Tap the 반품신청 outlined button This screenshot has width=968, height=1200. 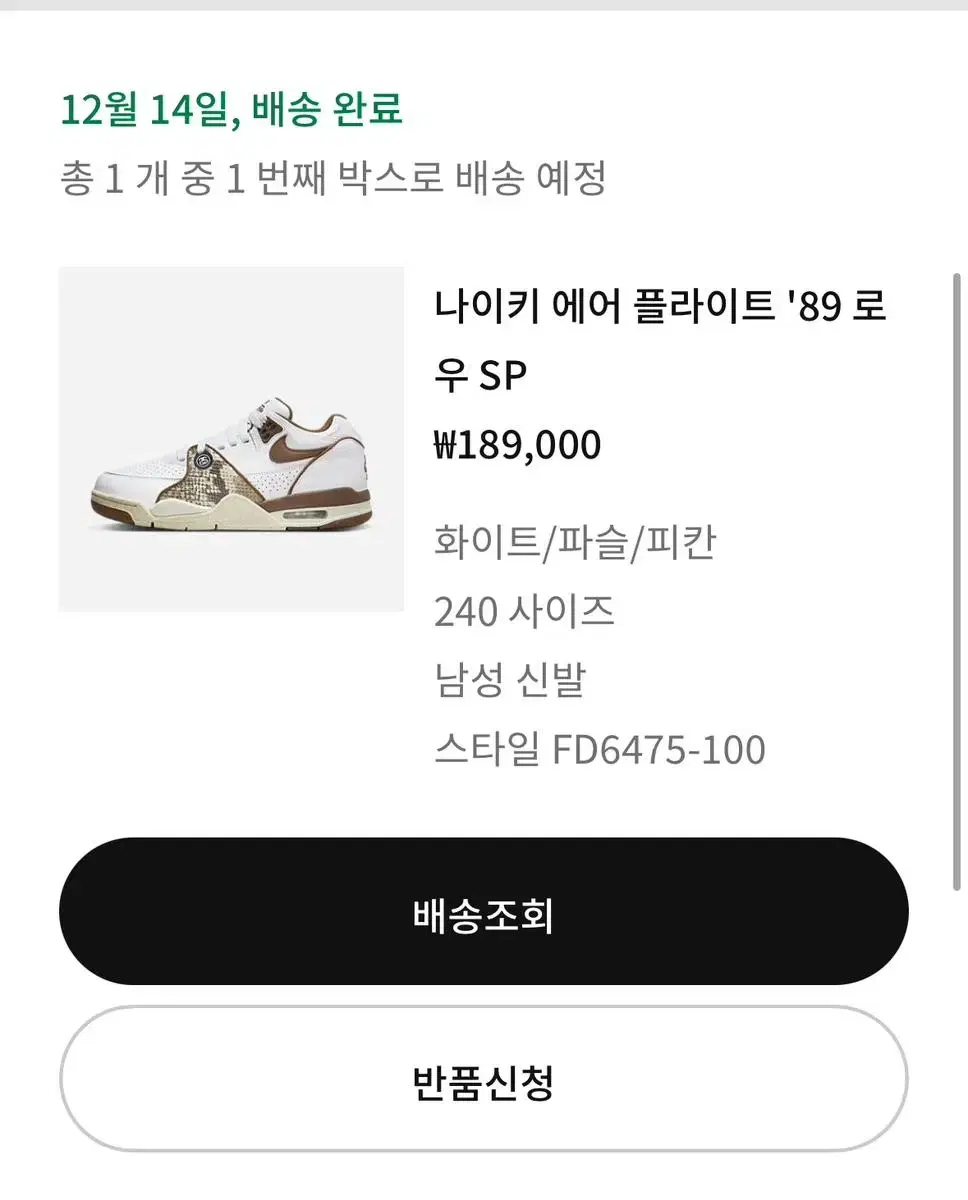483,1079
